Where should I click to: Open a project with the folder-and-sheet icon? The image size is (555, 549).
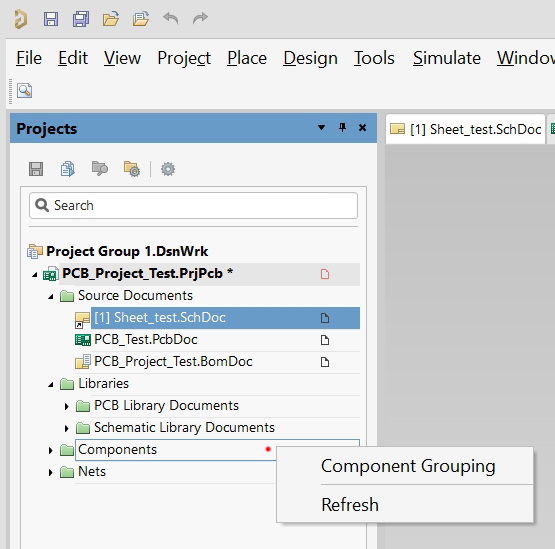click(141, 19)
